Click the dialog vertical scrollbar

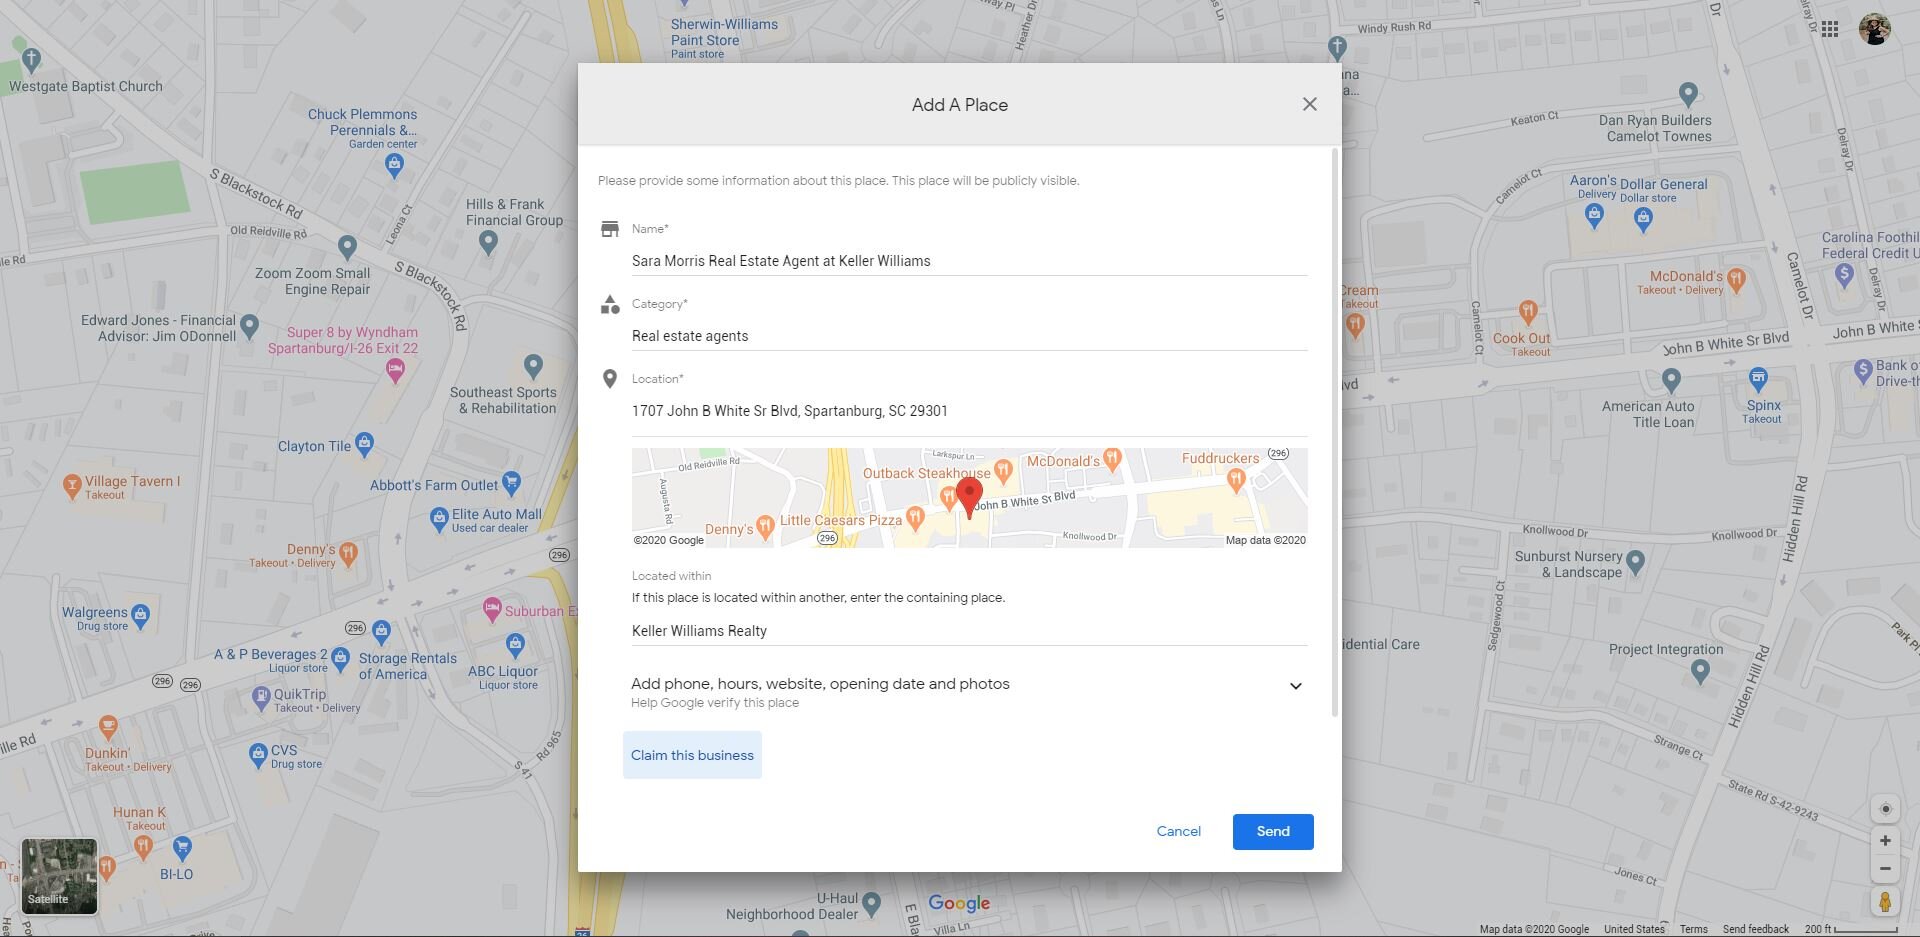pos(1334,432)
